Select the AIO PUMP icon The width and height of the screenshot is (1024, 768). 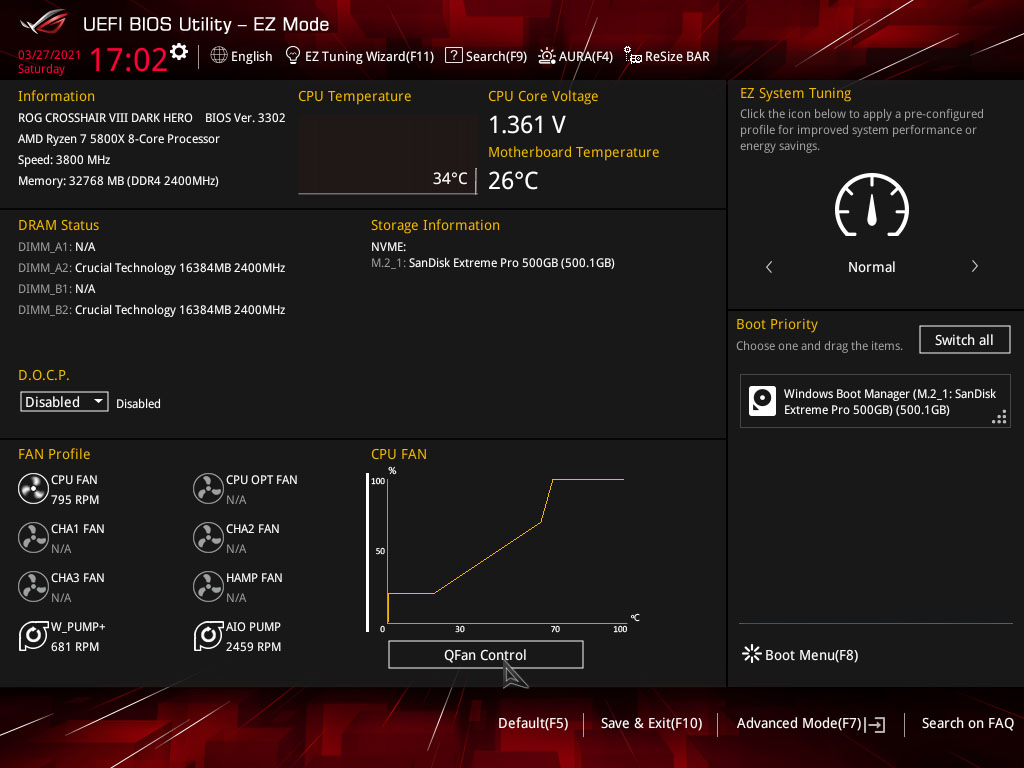[x=208, y=635]
